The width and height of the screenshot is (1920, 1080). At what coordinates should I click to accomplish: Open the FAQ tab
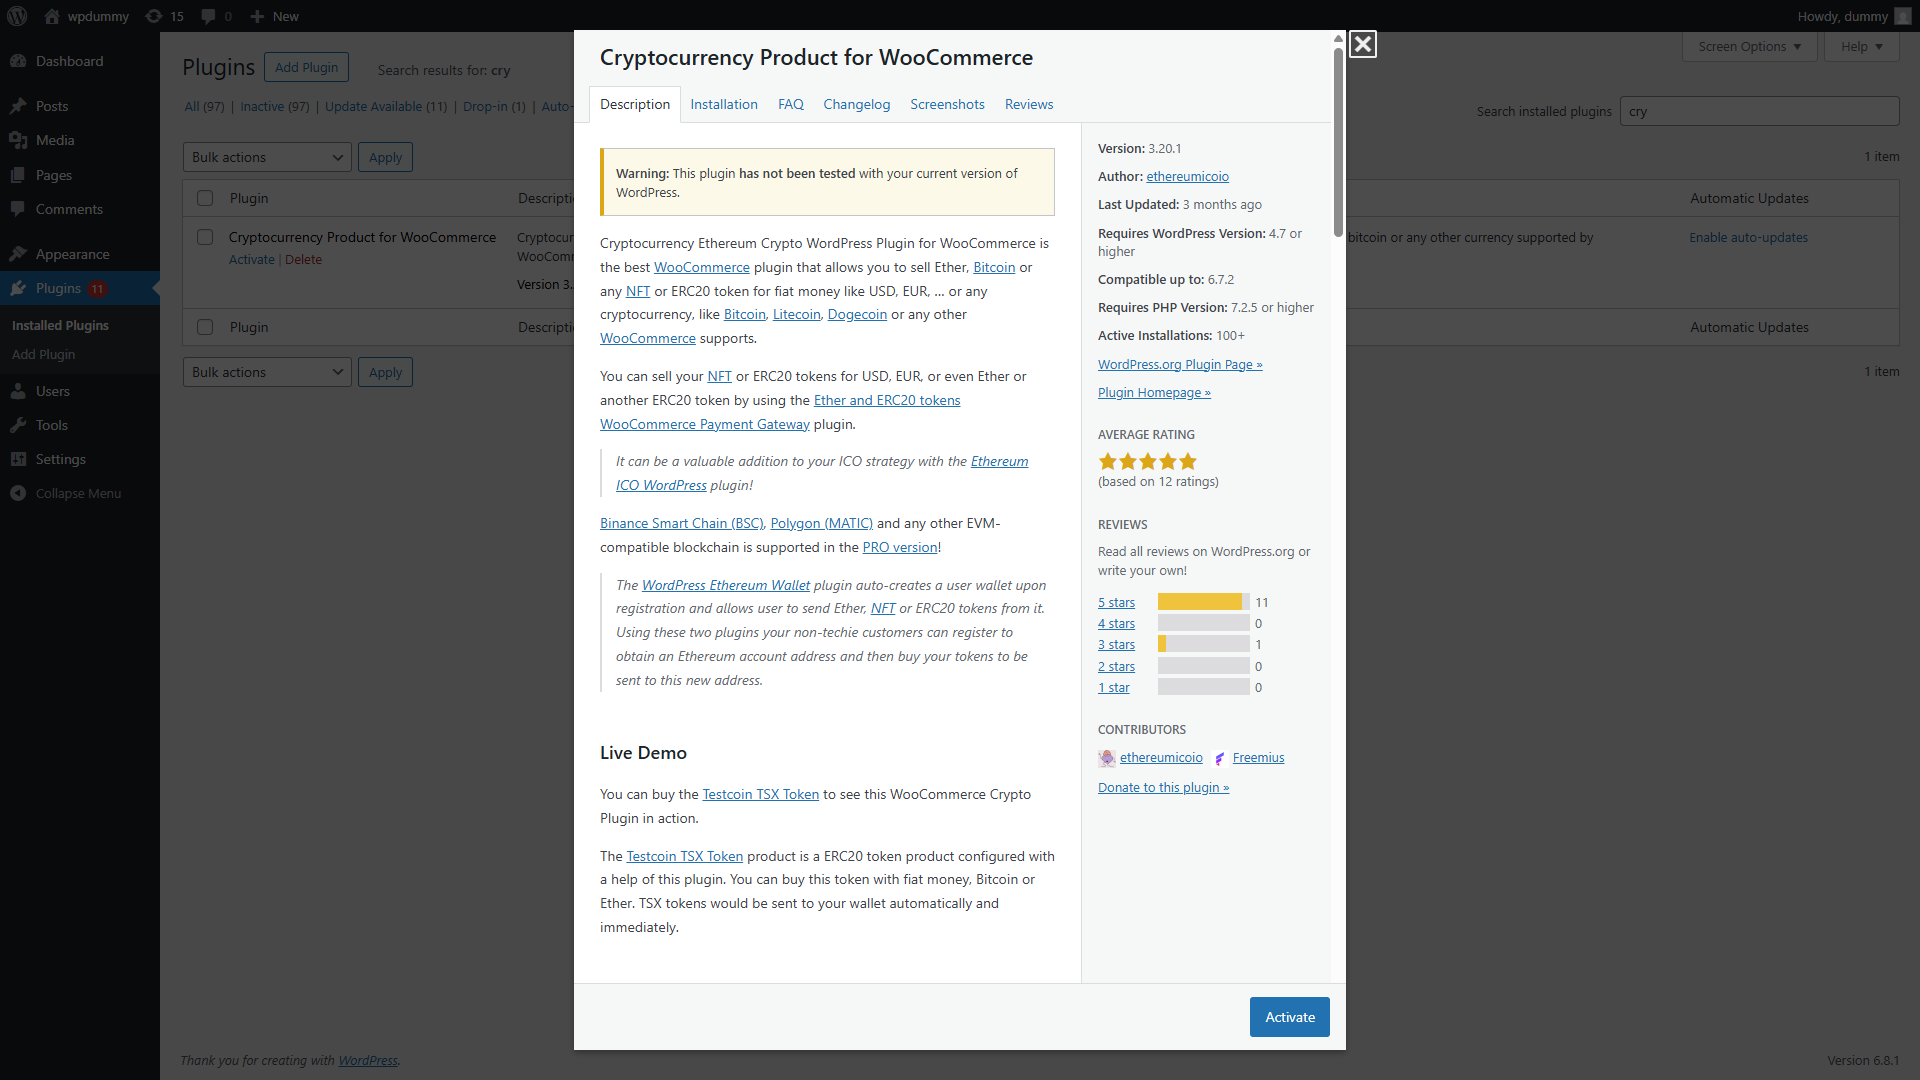click(x=791, y=104)
